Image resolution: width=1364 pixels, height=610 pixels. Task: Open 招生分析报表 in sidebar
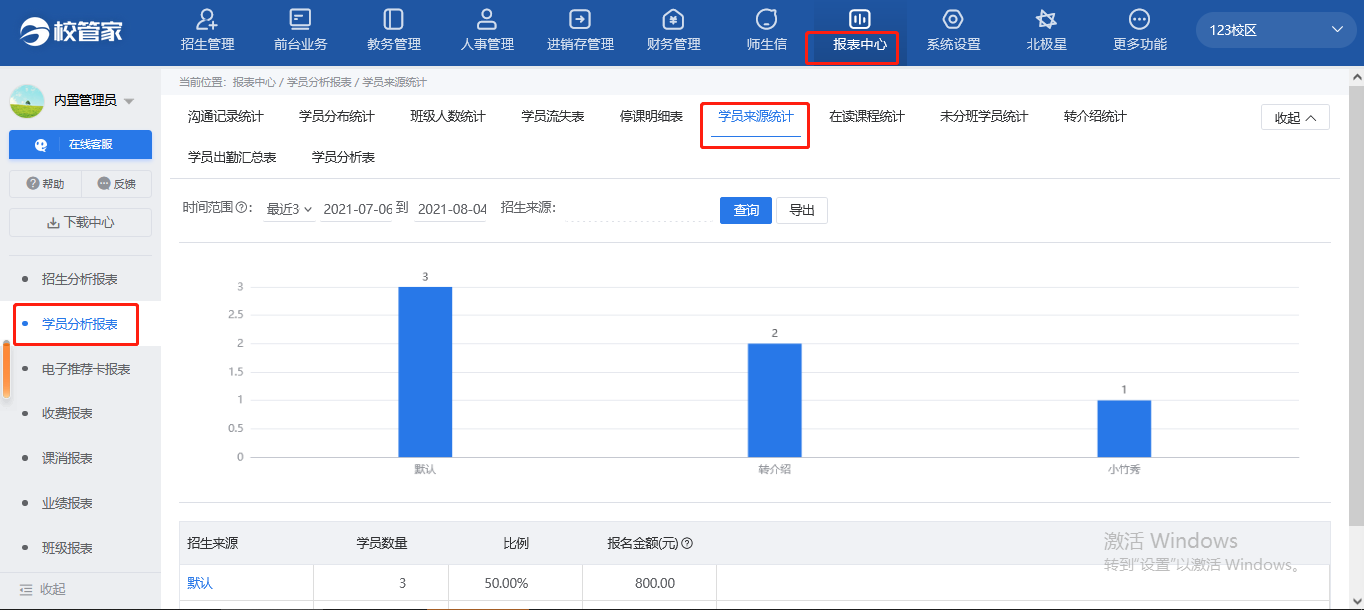click(x=80, y=279)
